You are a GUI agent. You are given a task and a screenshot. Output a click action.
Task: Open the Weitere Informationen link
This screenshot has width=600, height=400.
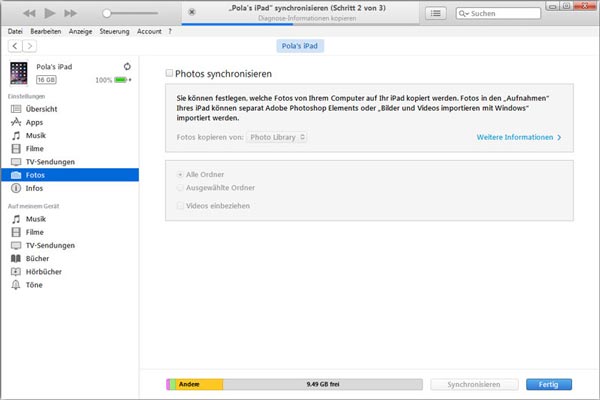[519, 137]
